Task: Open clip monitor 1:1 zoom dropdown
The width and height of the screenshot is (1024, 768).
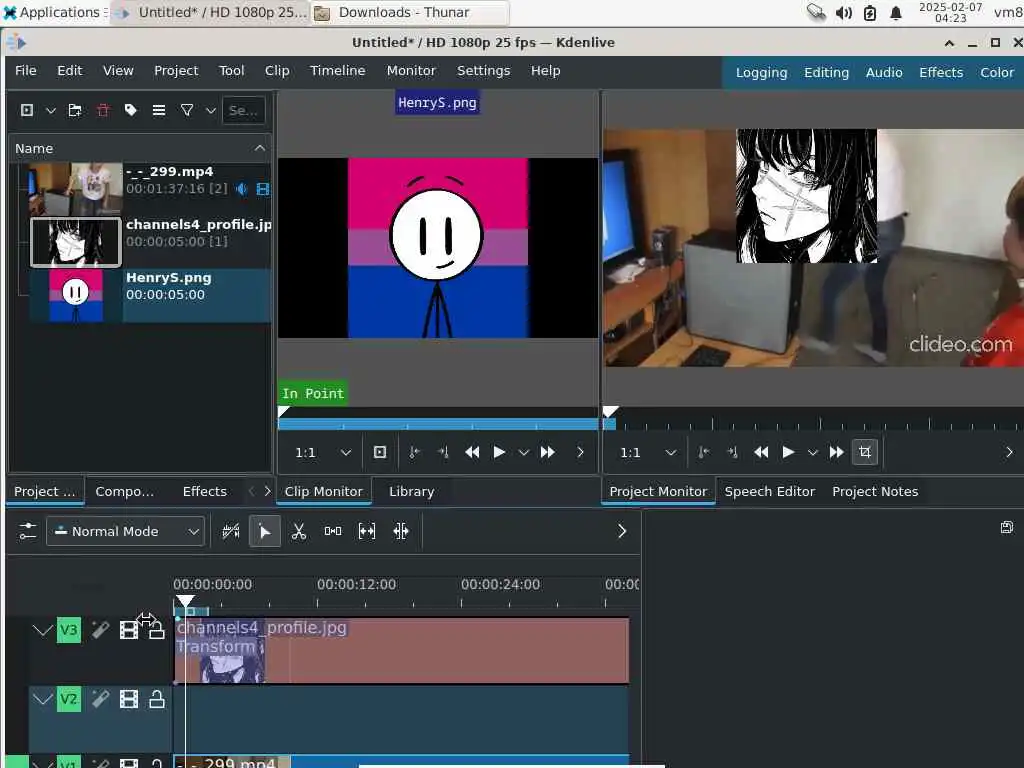Action: click(x=323, y=453)
